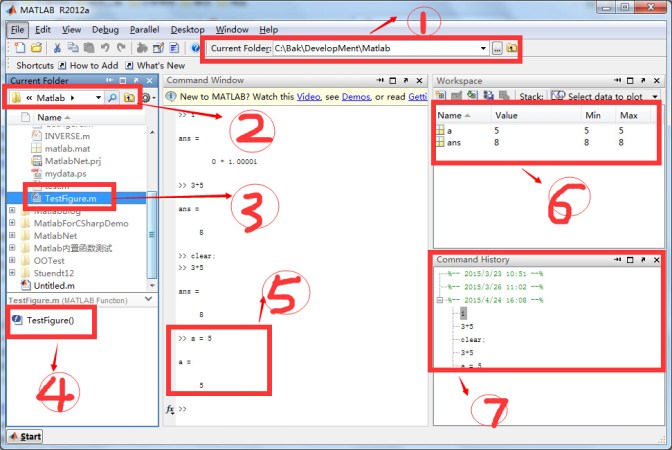Open the View menu
Image resolution: width=672 pixels, height=450 pixels.
(x=71, y=30)
